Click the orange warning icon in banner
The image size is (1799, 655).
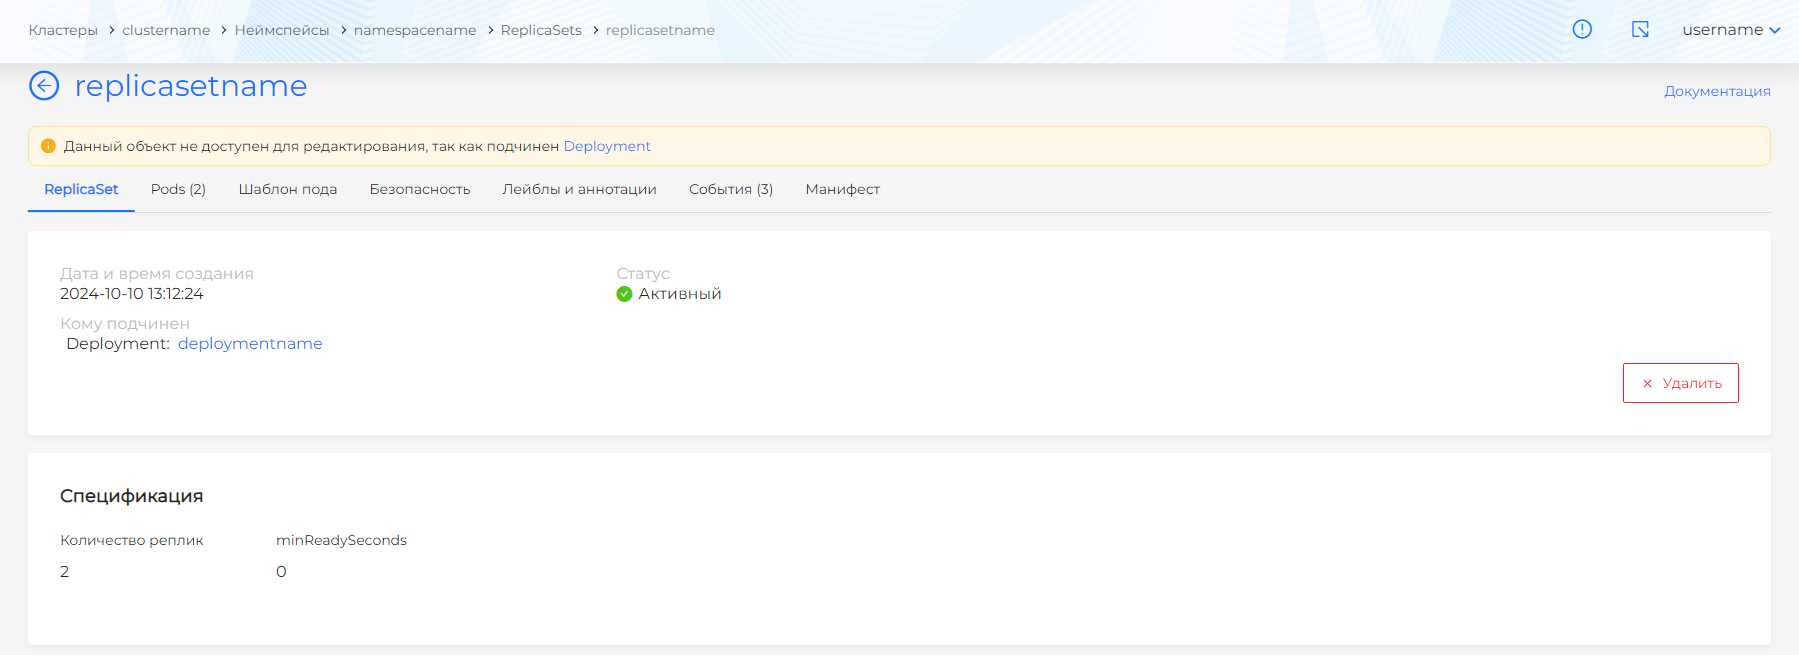(x=48, y=146)
